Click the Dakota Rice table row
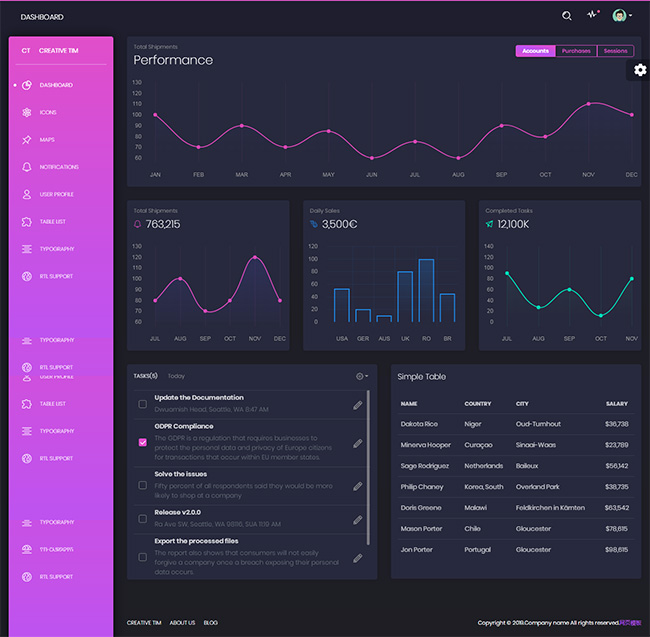The image size is (650, 637). pos(514,424)
